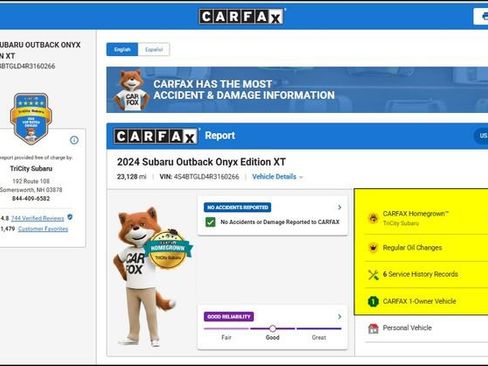Click the wrench Service History icon
This screenshot has height=366, width=488.
373,275
